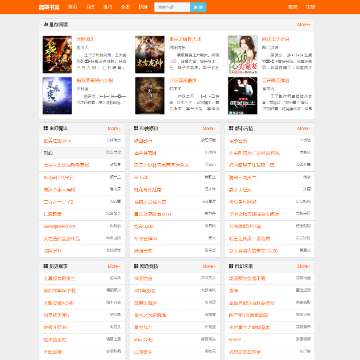Open the 首页 home item in the navigation
Screen dimensions: 360x360
coord(73,7)
